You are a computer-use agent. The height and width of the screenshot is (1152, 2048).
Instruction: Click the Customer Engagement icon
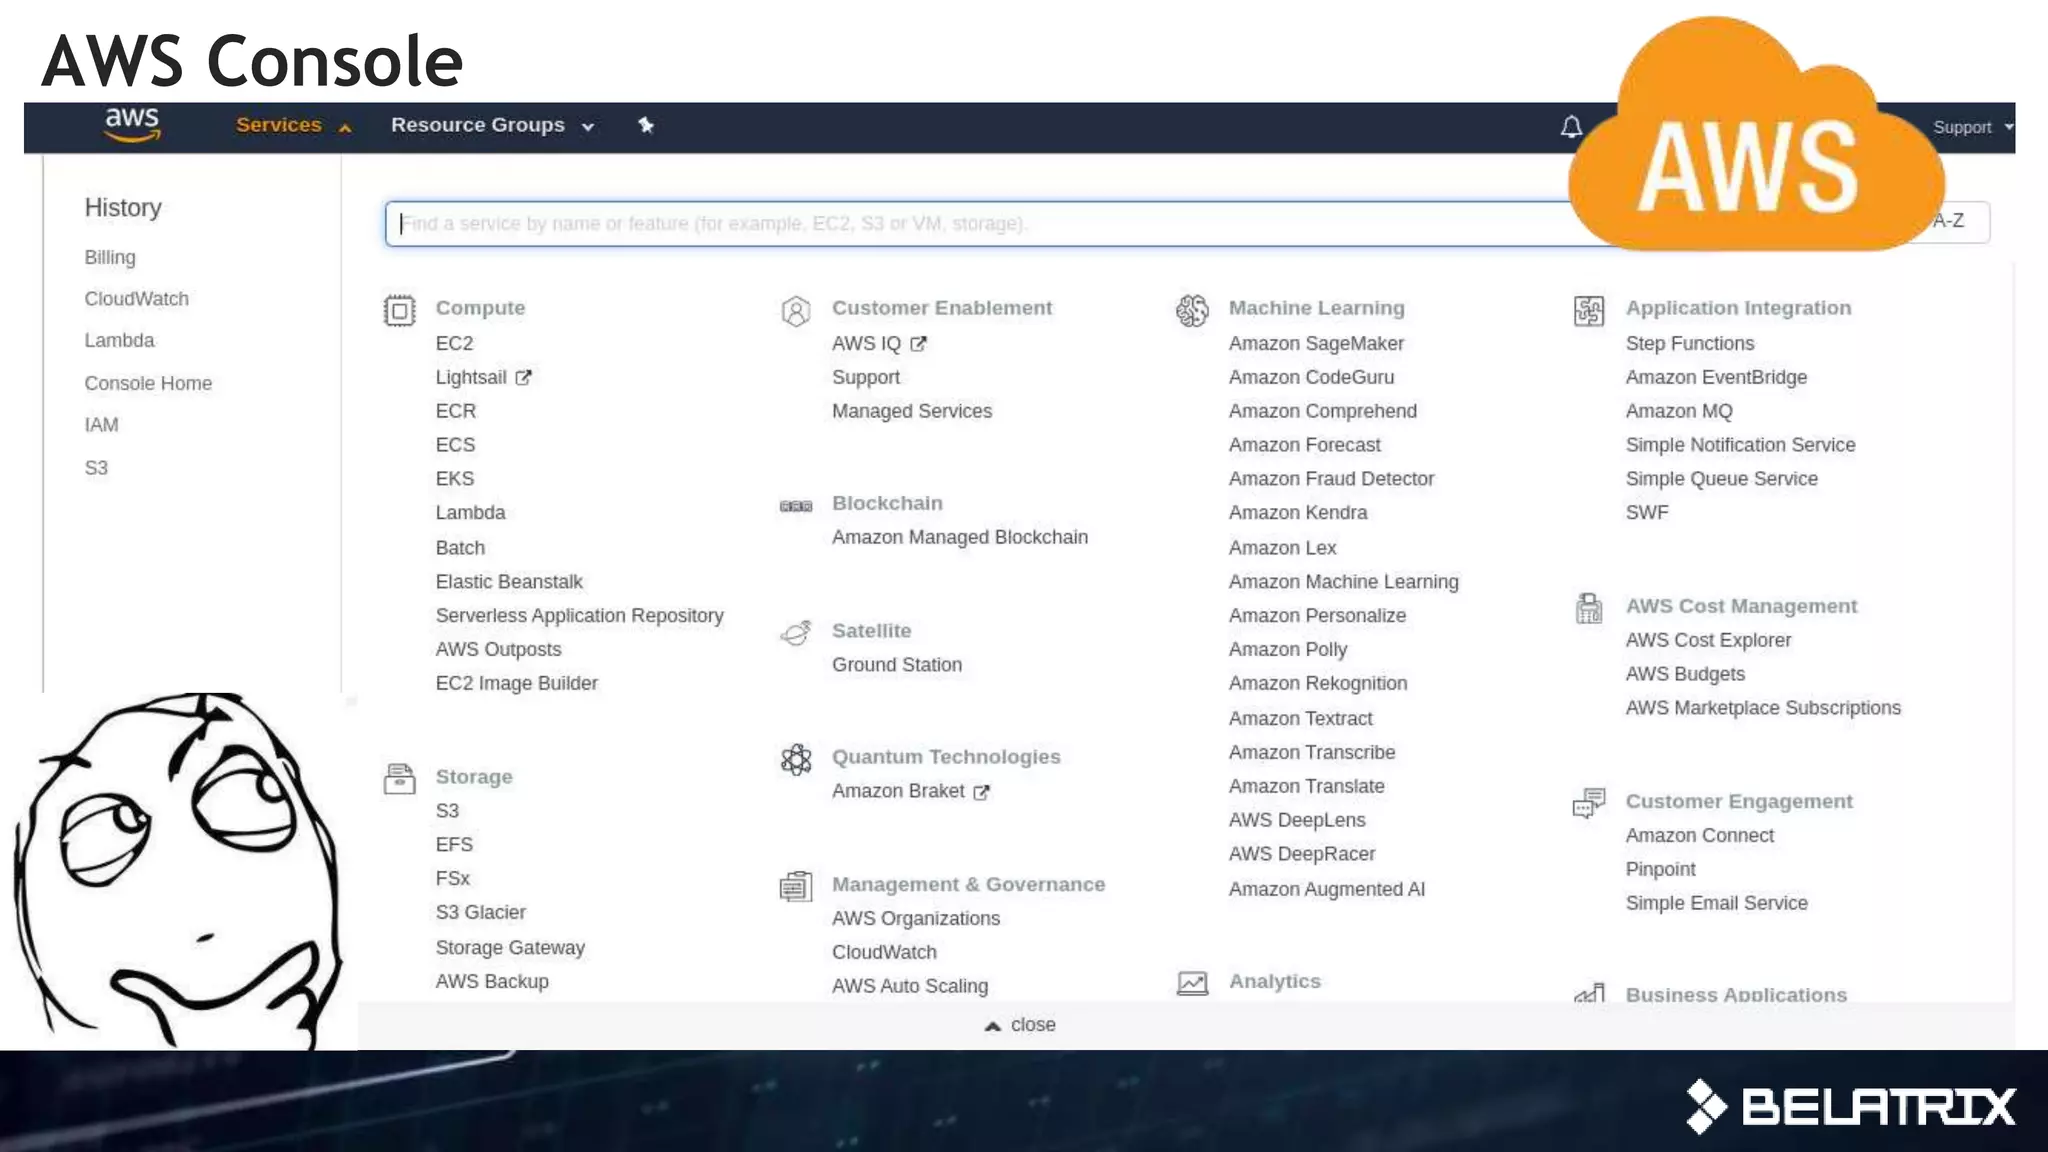1589,803
